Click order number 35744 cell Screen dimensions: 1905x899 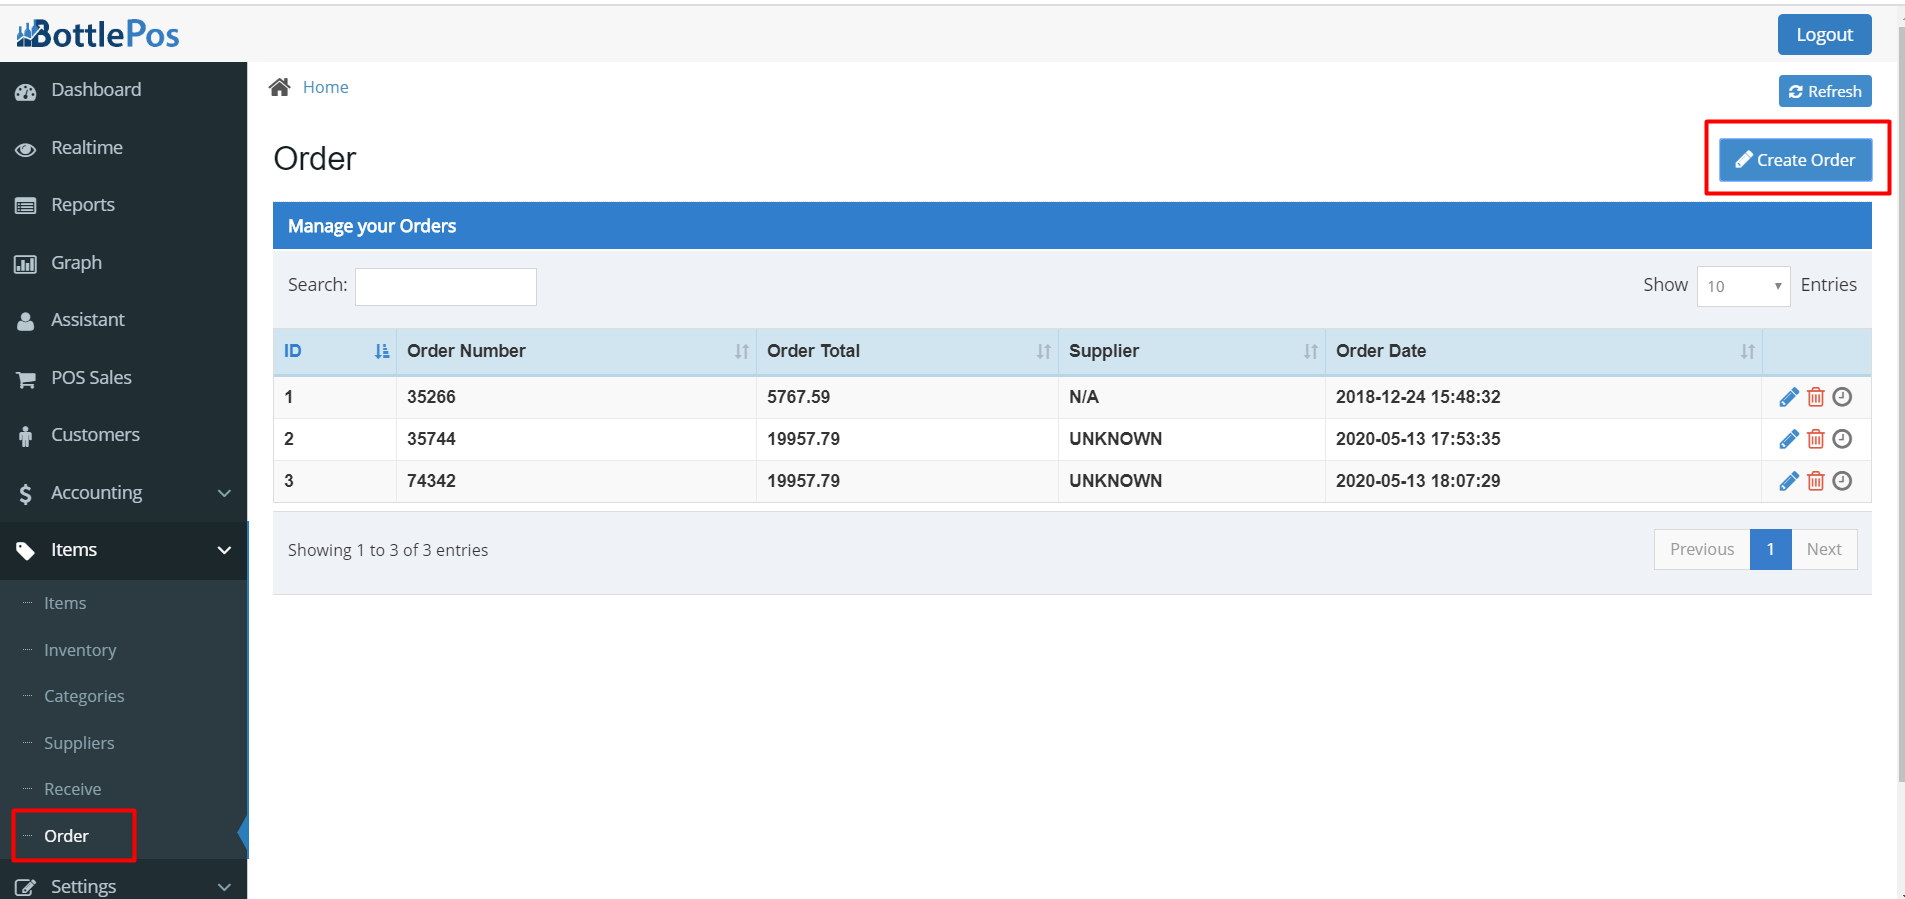coord(576,439)
